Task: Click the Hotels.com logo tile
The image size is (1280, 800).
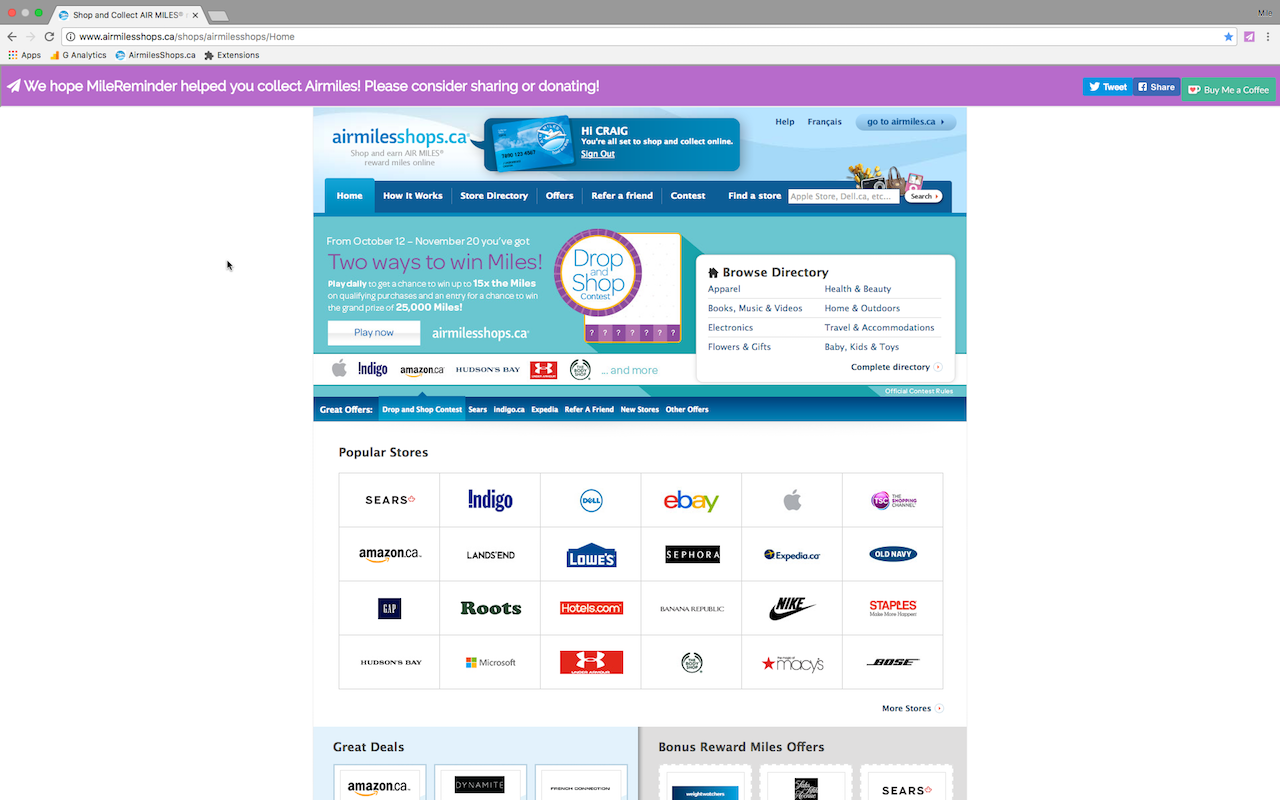Action: (x=591, y=608)
